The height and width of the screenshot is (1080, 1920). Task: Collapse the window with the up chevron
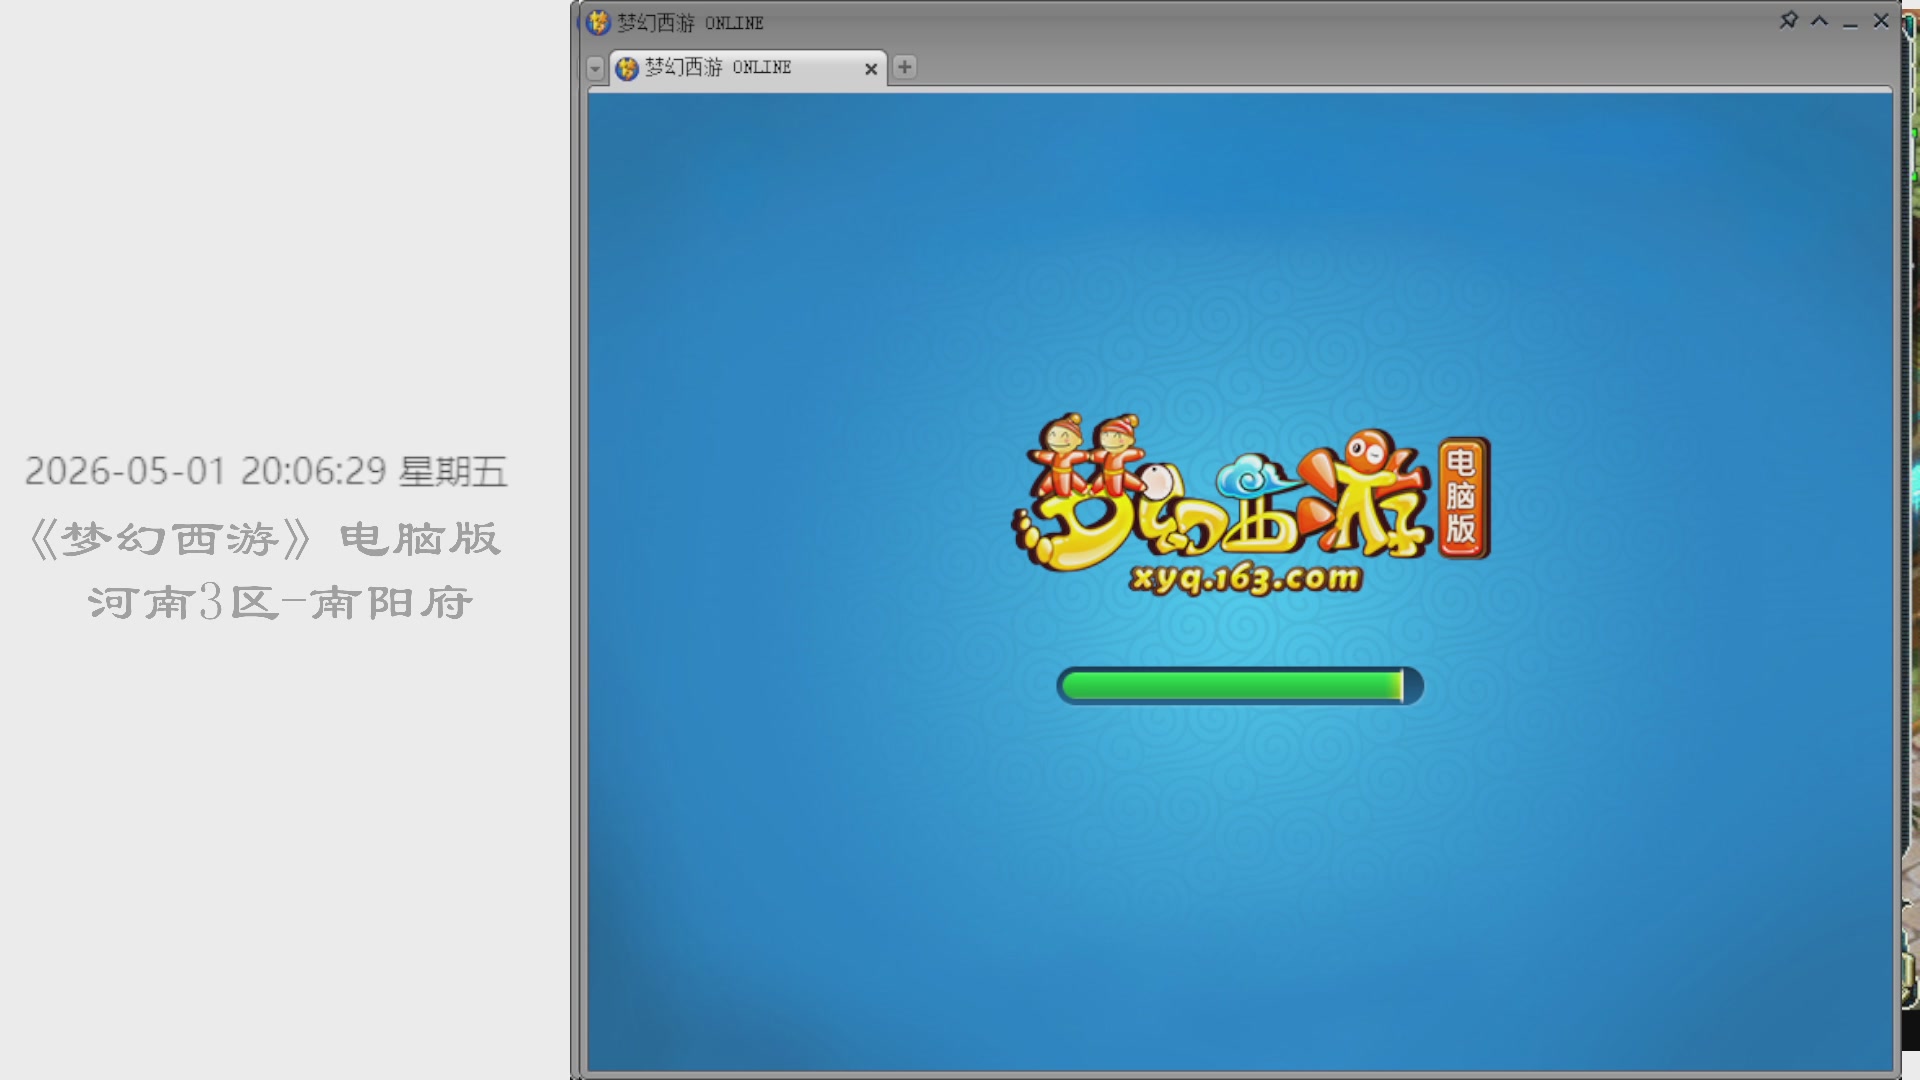pyautogui.click(x=1819, y=21)
